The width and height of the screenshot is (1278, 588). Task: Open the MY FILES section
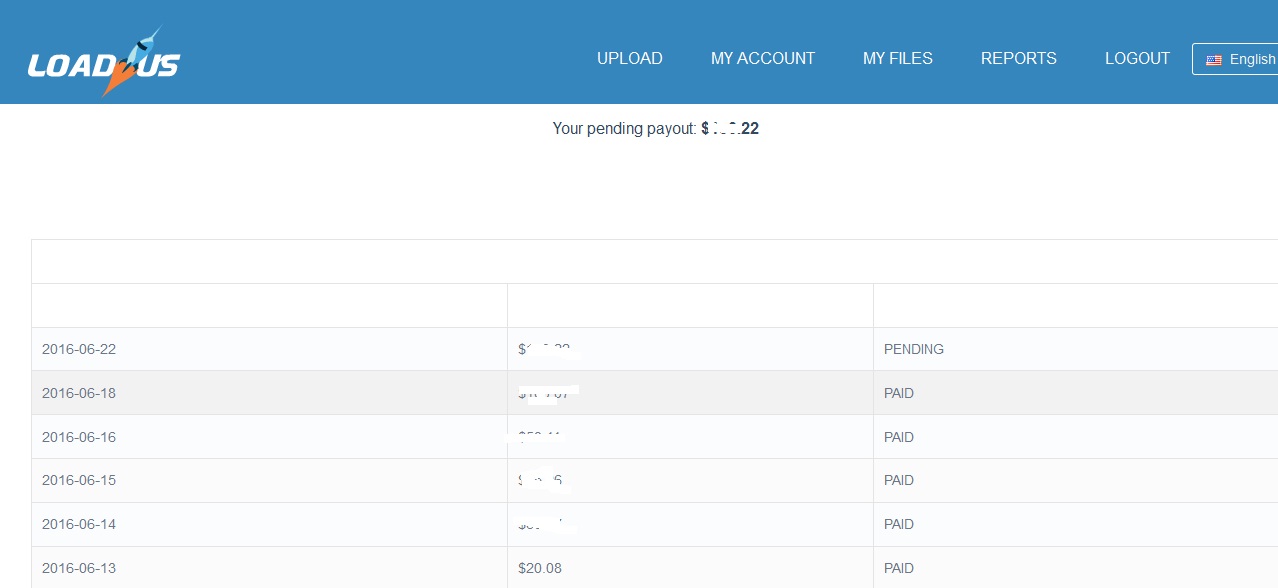tap(898, 59)
